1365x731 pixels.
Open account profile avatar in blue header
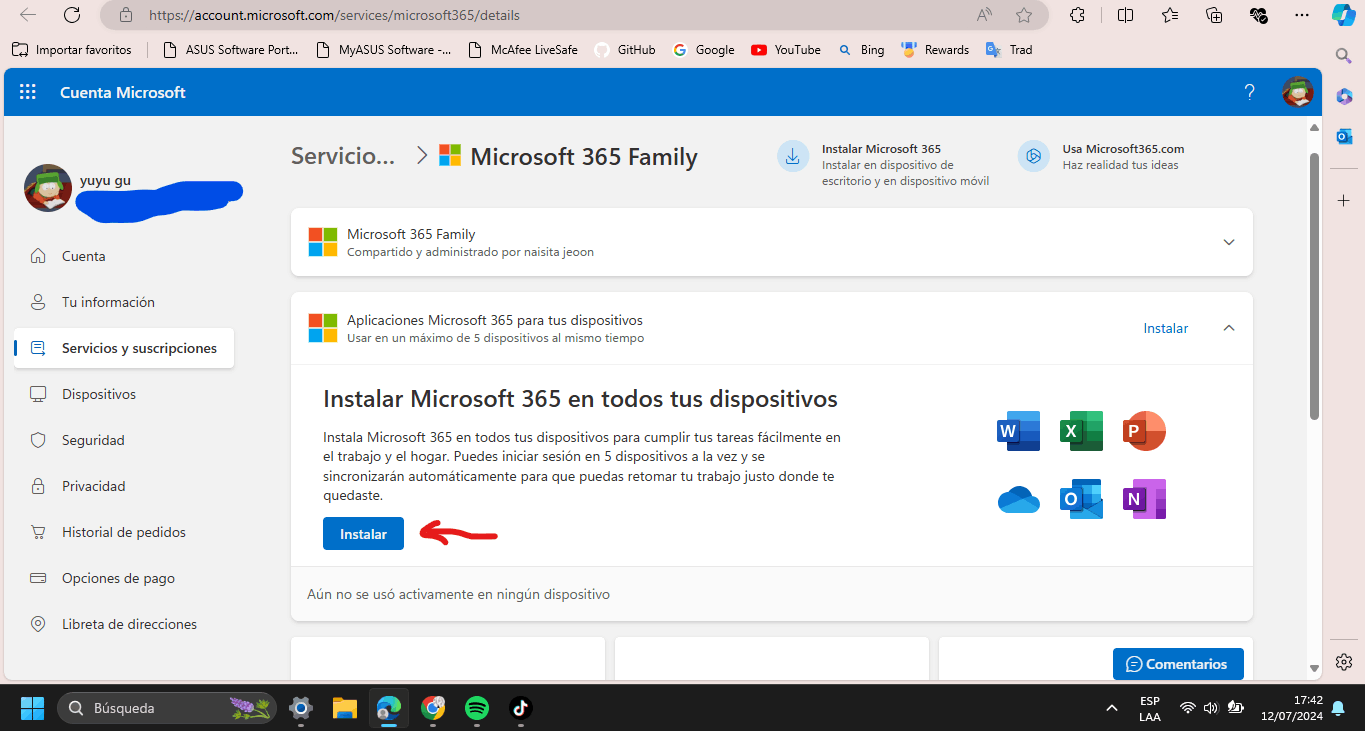(x=1298, y=92)
